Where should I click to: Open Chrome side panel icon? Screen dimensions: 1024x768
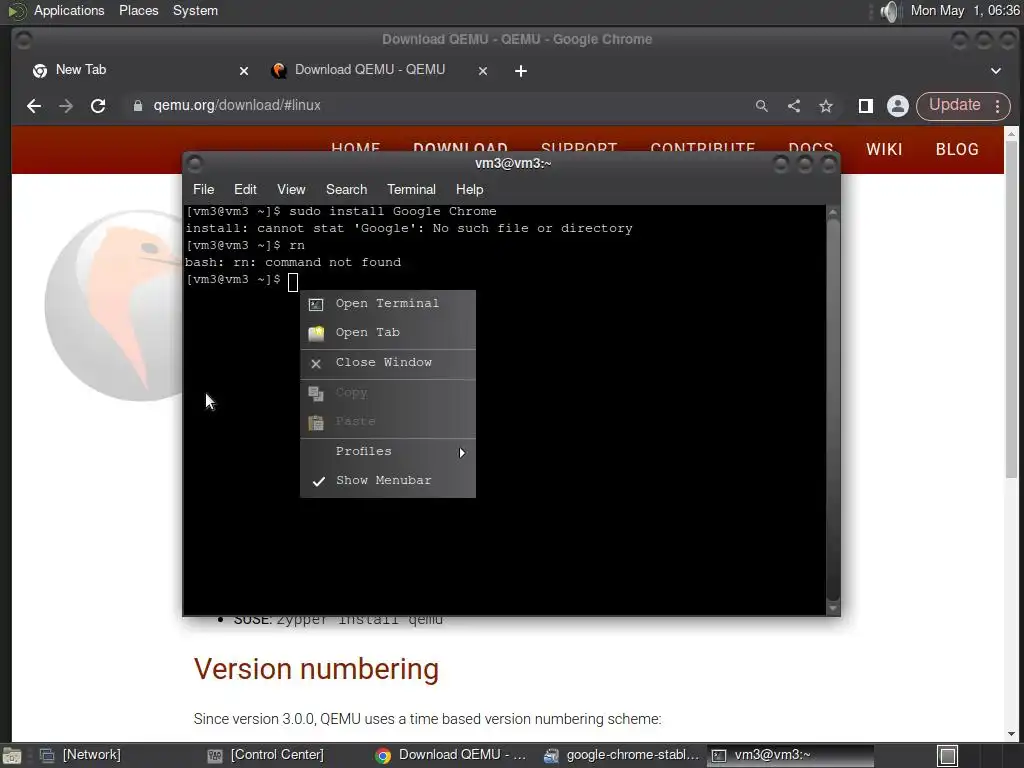[x=866, y=106]
